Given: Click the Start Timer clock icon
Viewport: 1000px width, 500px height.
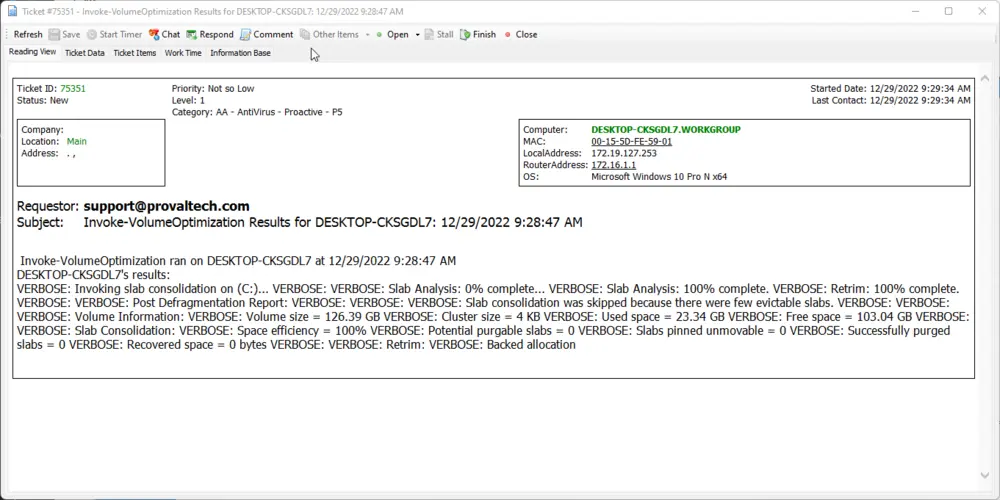Looking at the screenshot, I should point(92,34).
